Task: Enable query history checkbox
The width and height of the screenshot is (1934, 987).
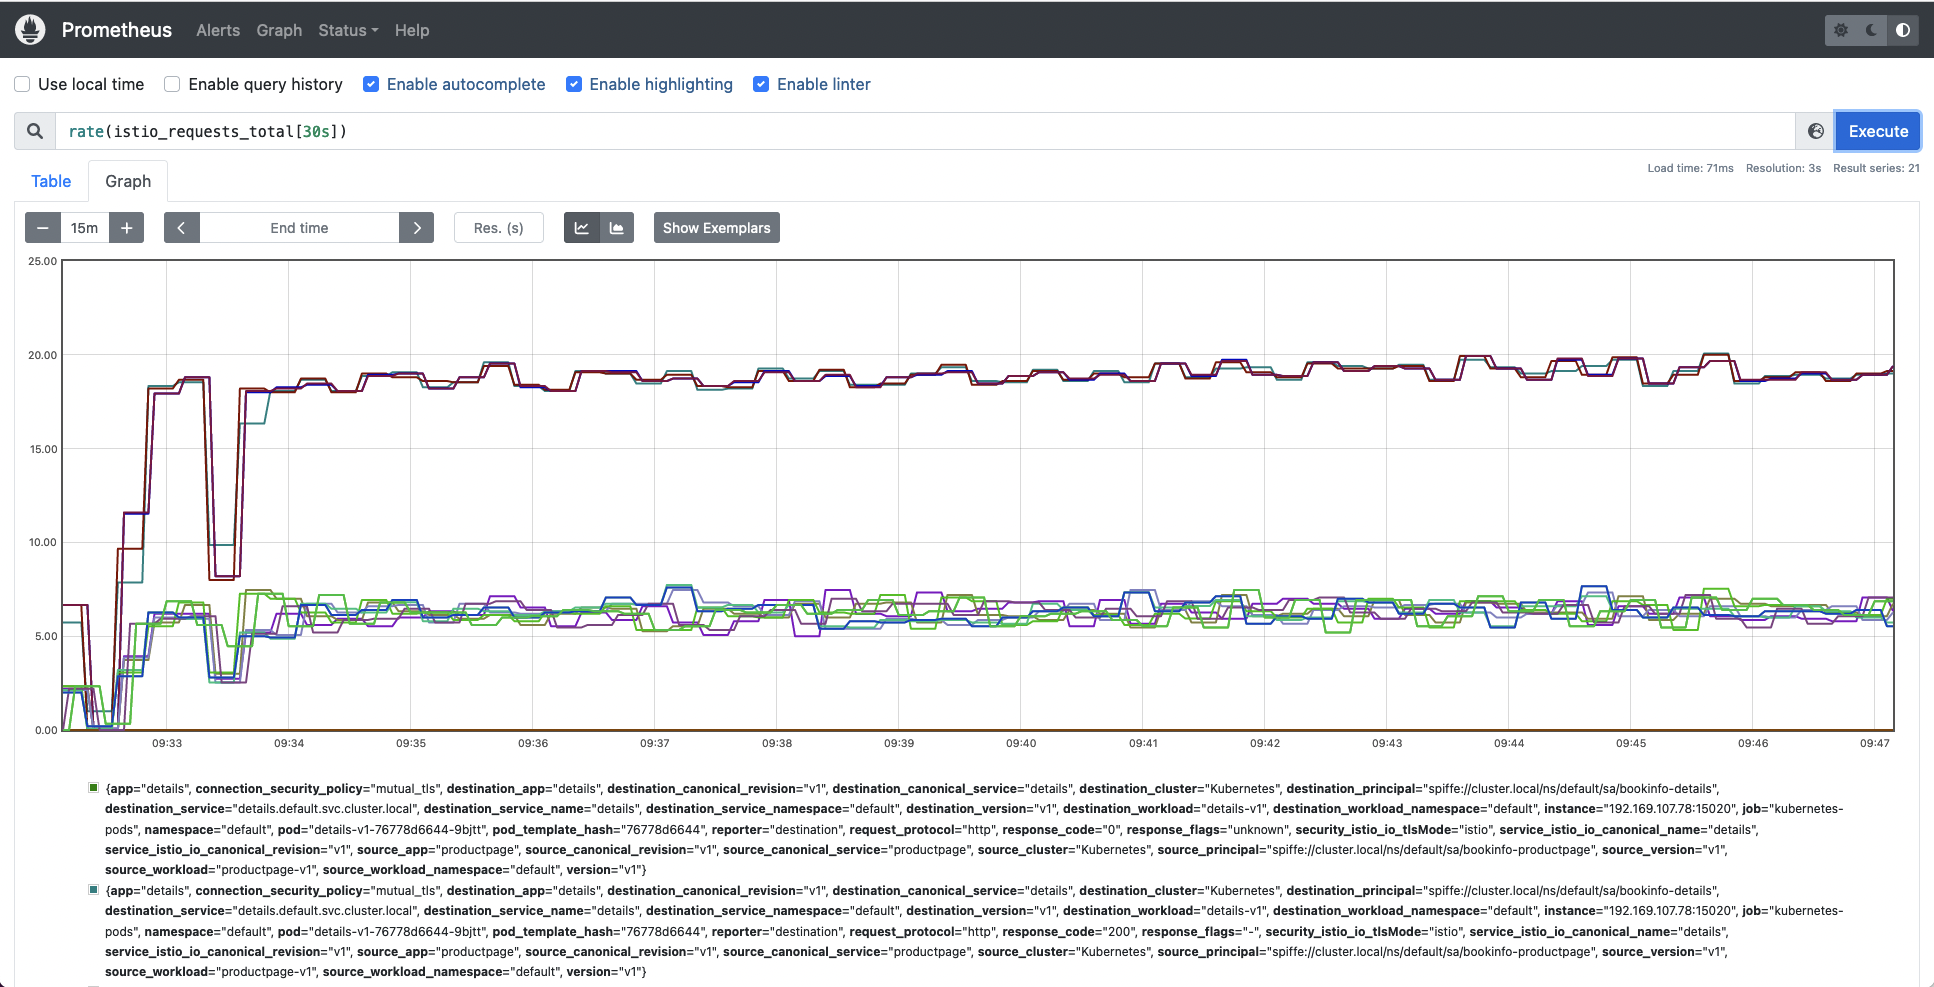Action: click(172, 84)
